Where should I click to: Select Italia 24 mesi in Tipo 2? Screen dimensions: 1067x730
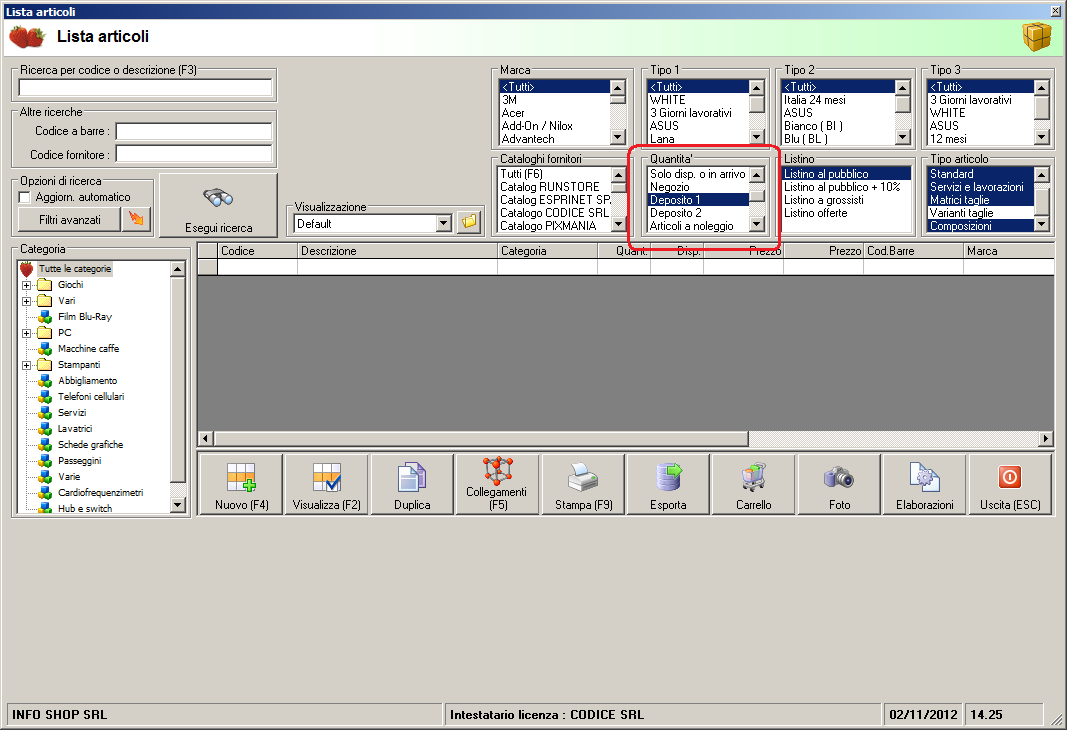(x=815, y=100)
